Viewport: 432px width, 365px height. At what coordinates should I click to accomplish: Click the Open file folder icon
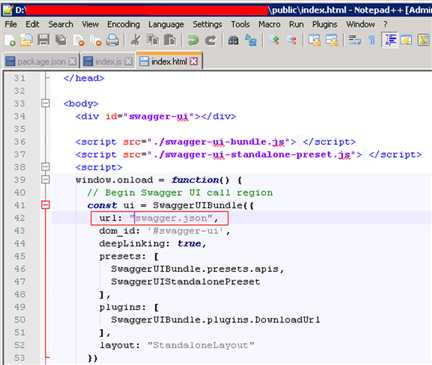pos(27,41)
